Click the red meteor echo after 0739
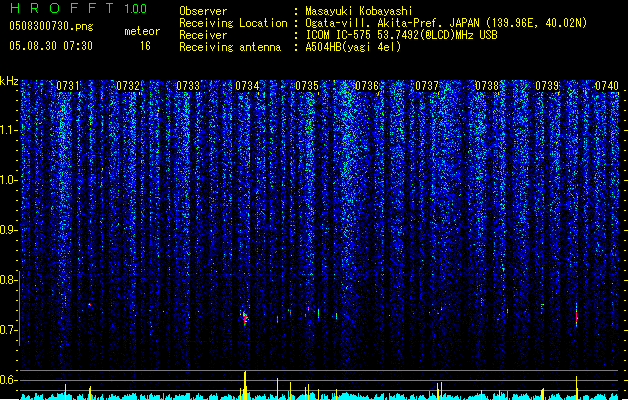 [x=576, y=316]
